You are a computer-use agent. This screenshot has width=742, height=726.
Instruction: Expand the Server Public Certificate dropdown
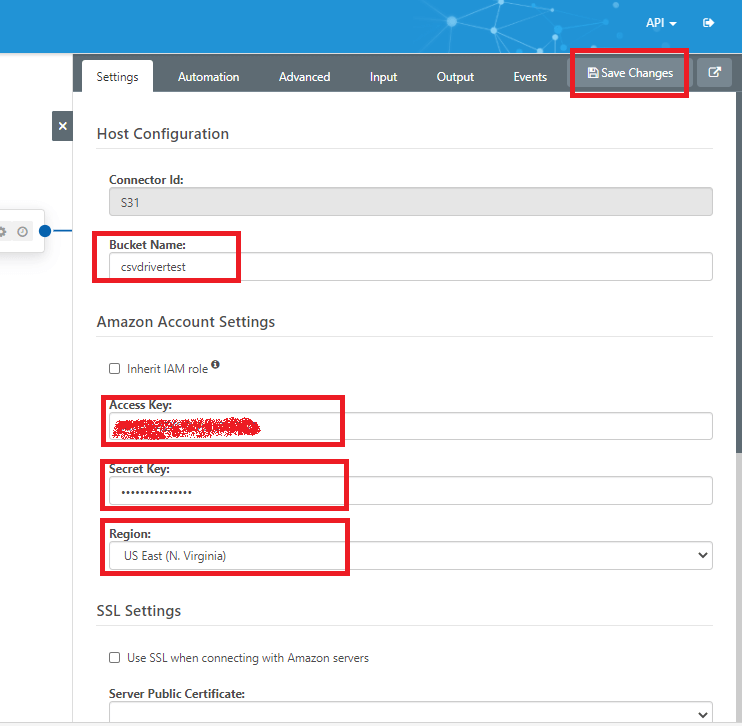click(x=410, y=714)
